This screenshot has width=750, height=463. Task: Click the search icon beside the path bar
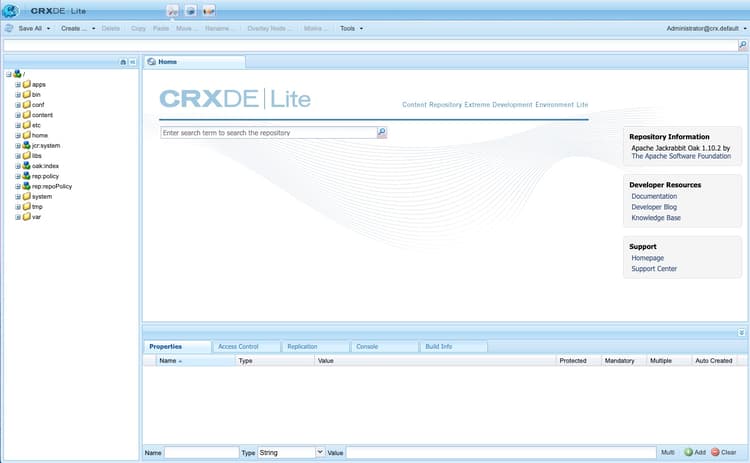(x=742, y=45)
